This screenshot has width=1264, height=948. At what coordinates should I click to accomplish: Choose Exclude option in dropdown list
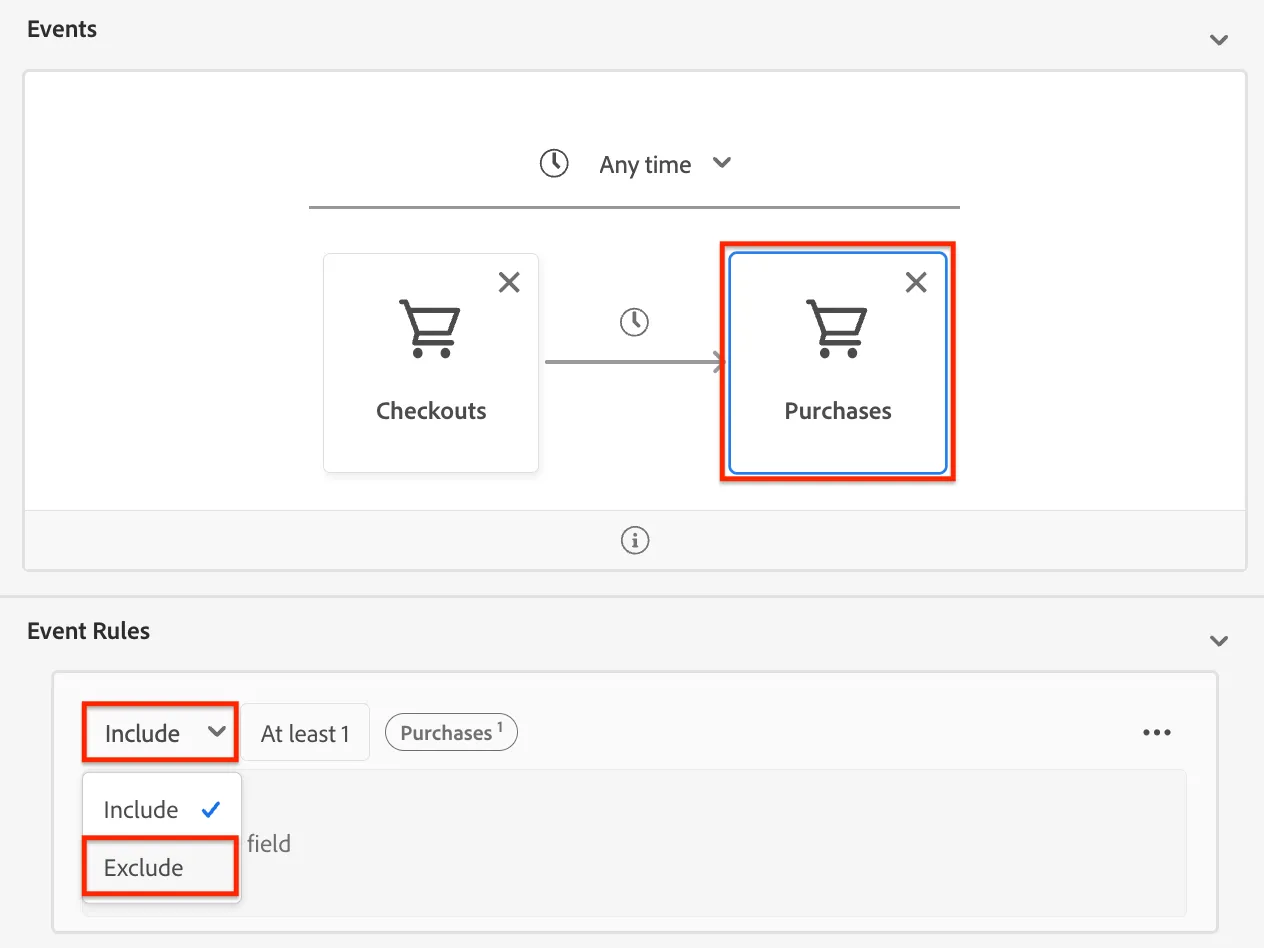pos(161,867)
